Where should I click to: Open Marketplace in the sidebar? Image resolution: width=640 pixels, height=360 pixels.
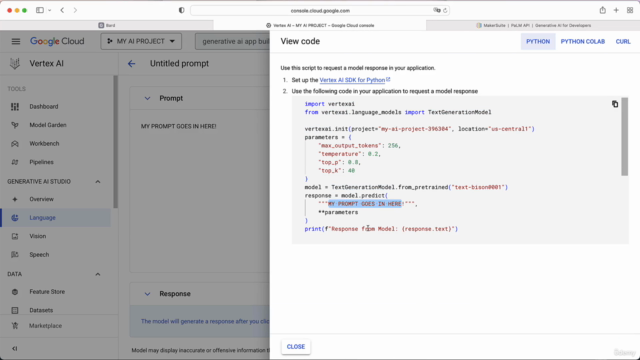click(45, 326)
